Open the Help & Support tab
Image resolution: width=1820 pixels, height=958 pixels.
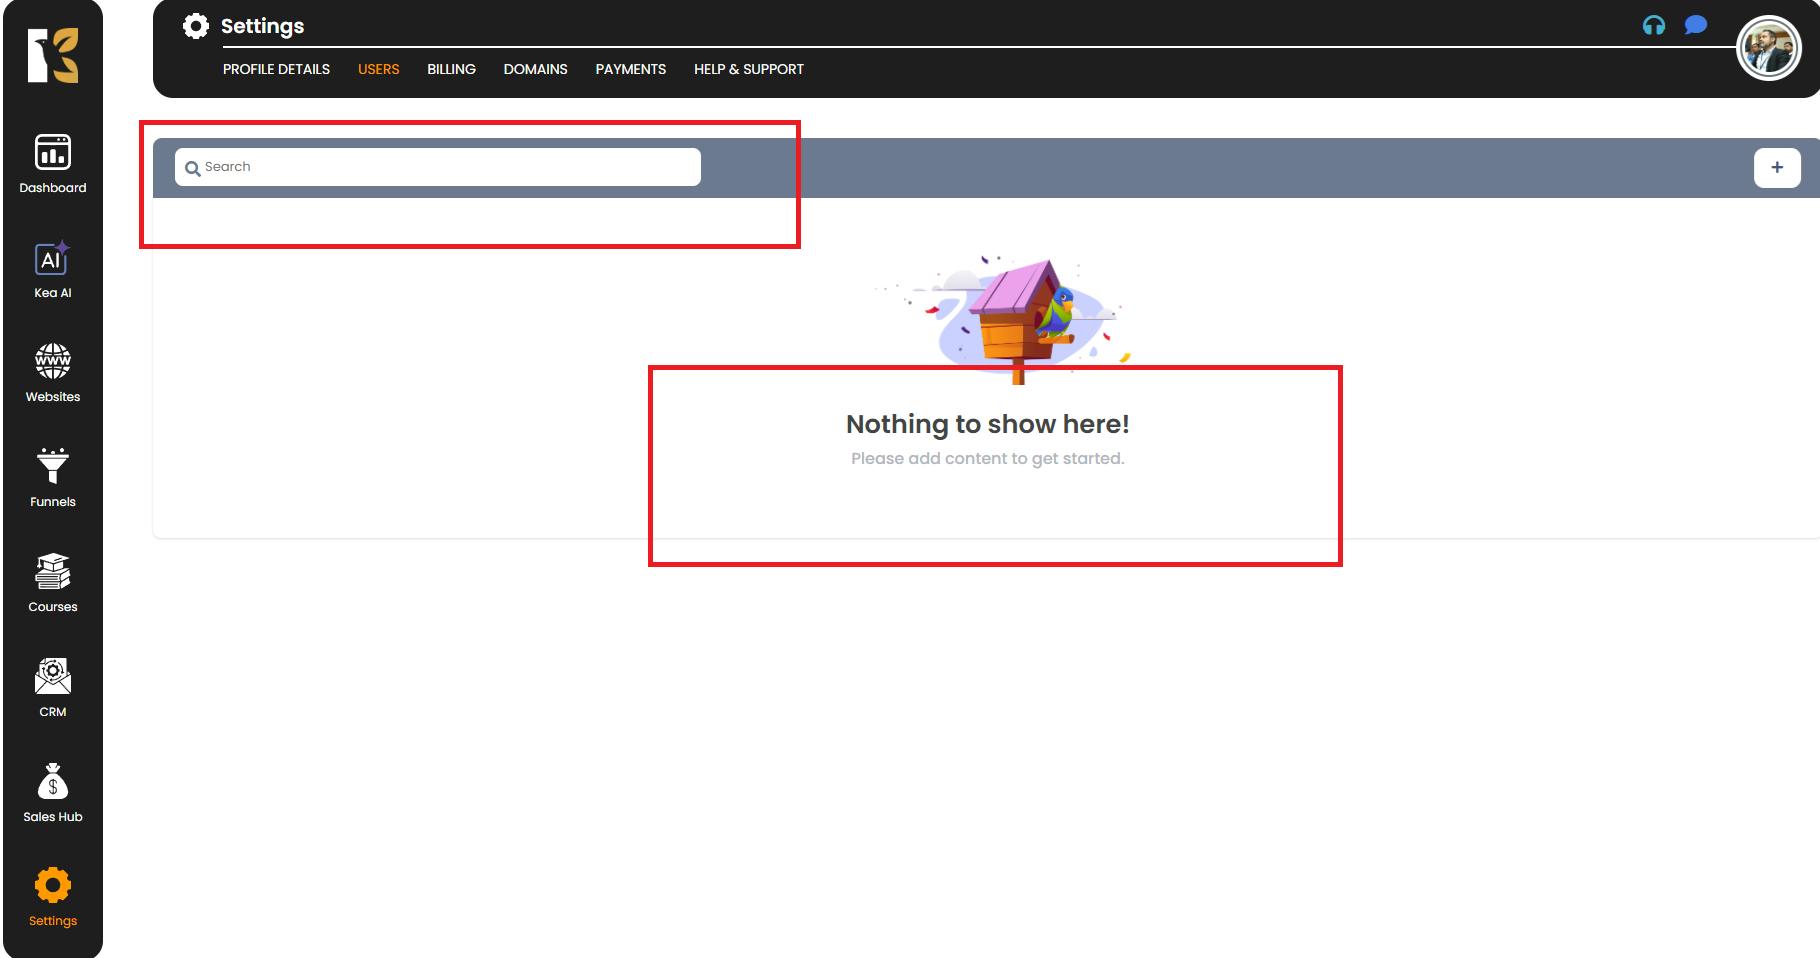click(x=748, y=69)
